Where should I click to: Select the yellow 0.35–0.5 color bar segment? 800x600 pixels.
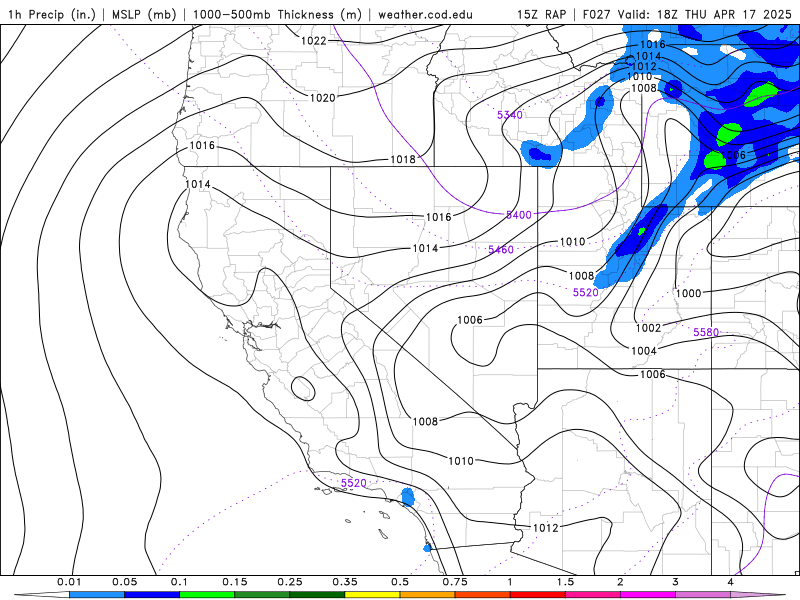point(372,594)
